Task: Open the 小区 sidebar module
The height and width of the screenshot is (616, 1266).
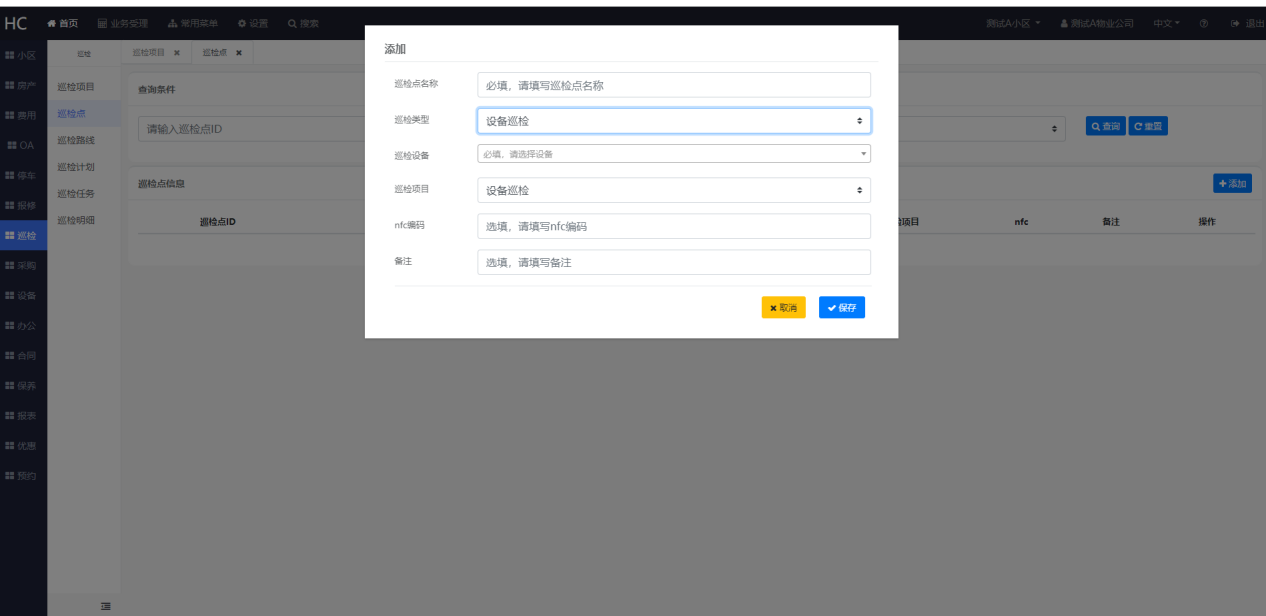Action: click(22, 55)
